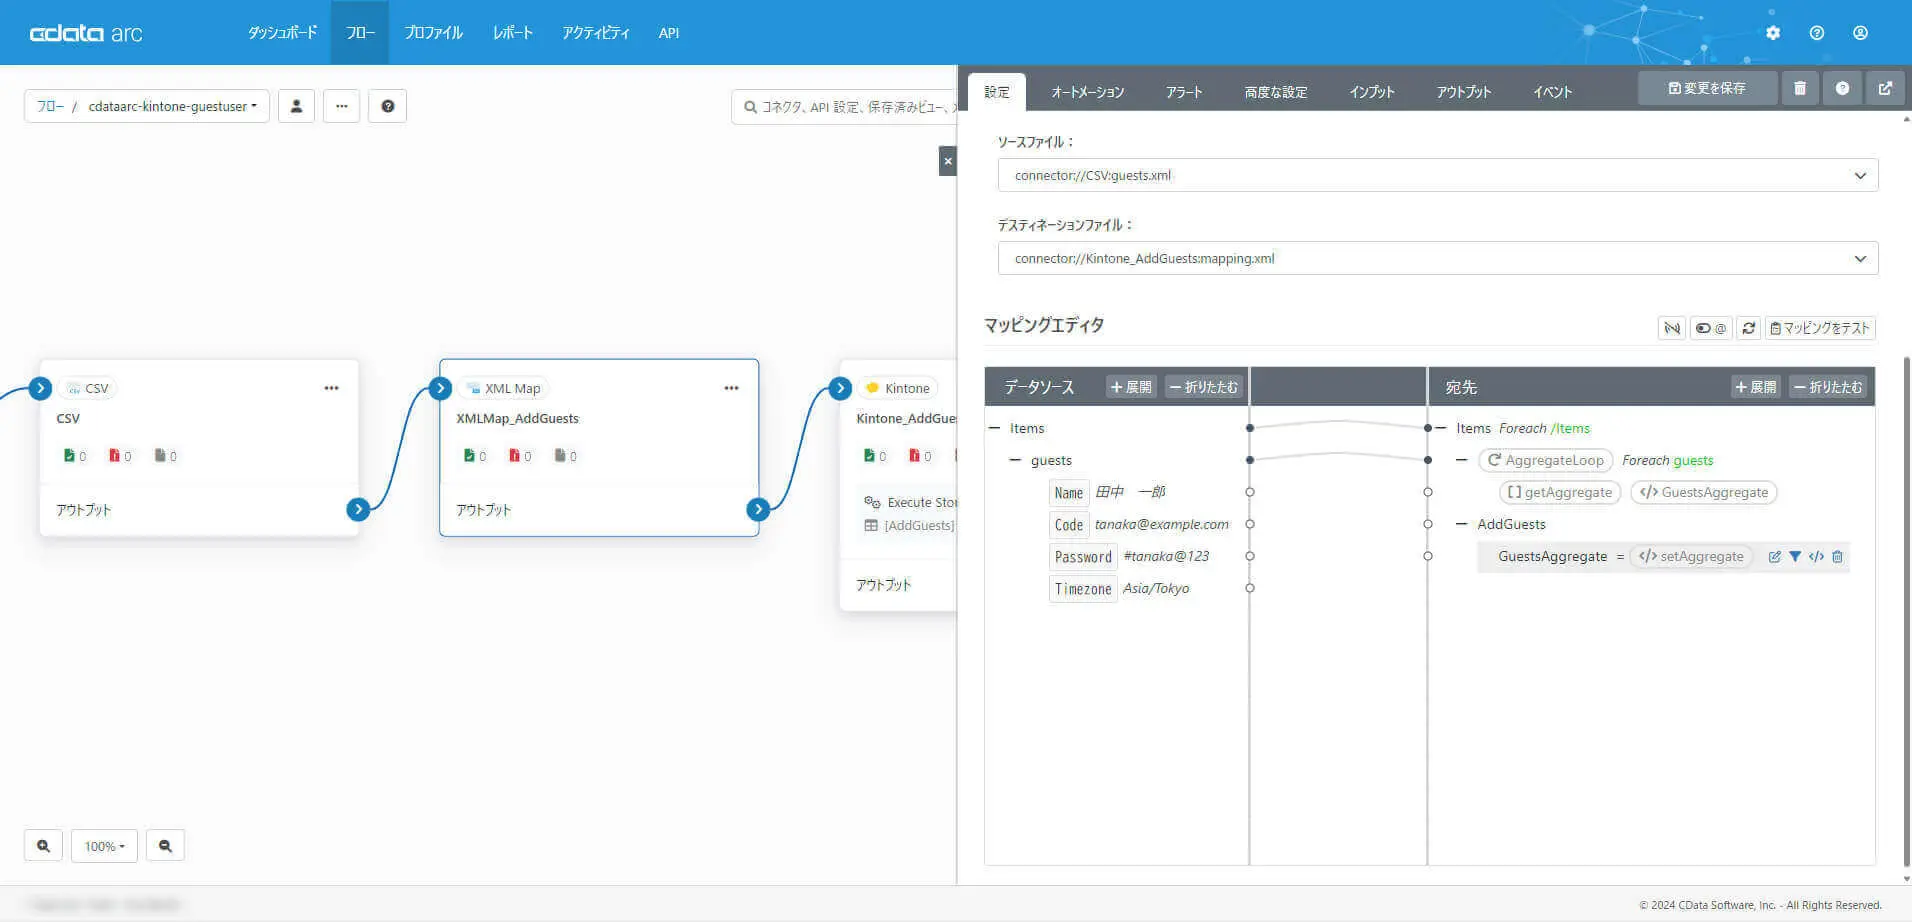Click the hide mapping lines icon
The width and height of the screenshot is (1912, 922).
[x=1672, y=328]
